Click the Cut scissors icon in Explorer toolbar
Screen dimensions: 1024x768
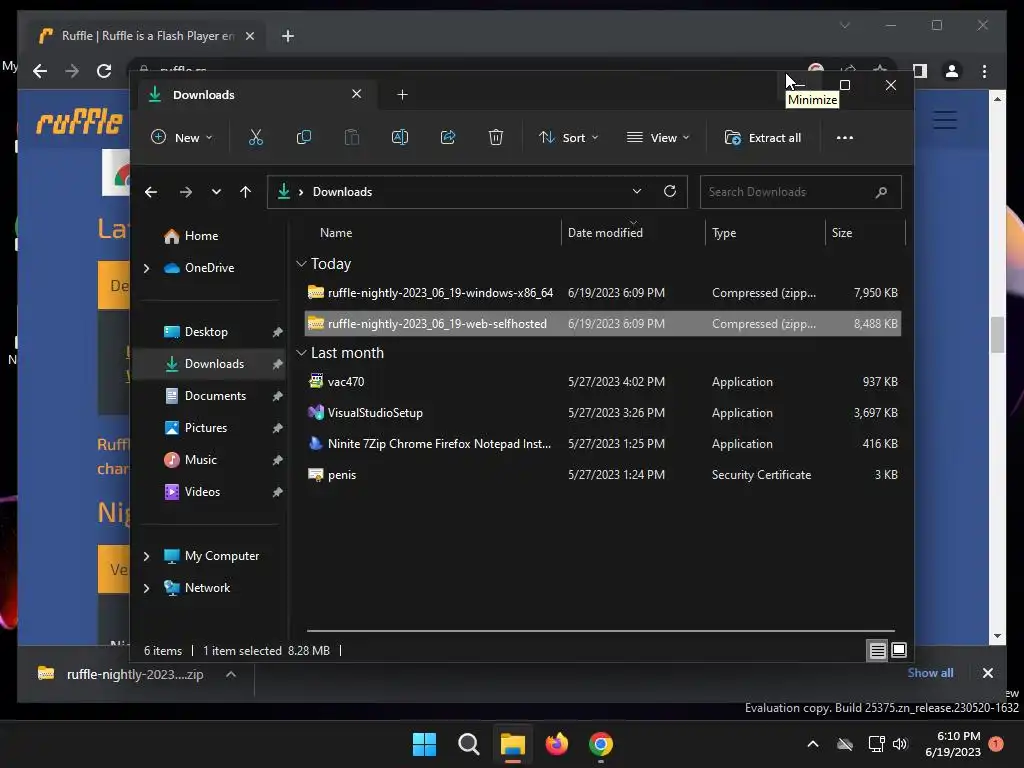[255, 137]
